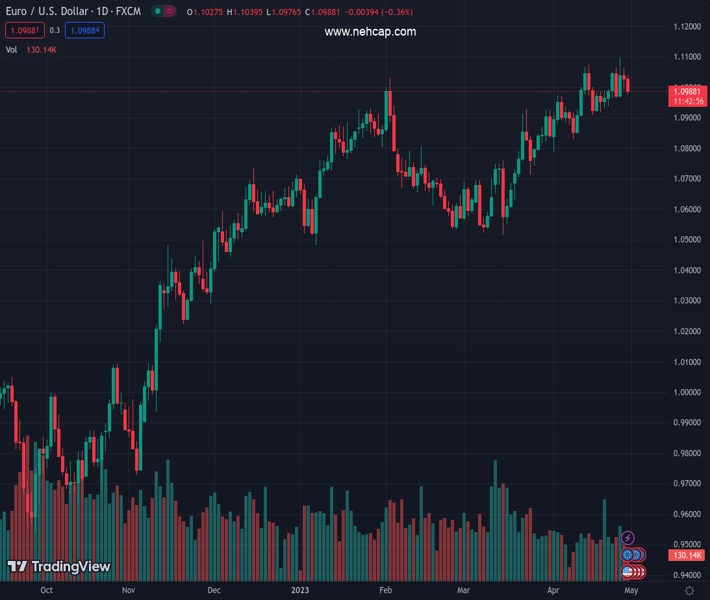Click the www.nehcap.com watermark text

pyautogui.click(x=370, y=32)
